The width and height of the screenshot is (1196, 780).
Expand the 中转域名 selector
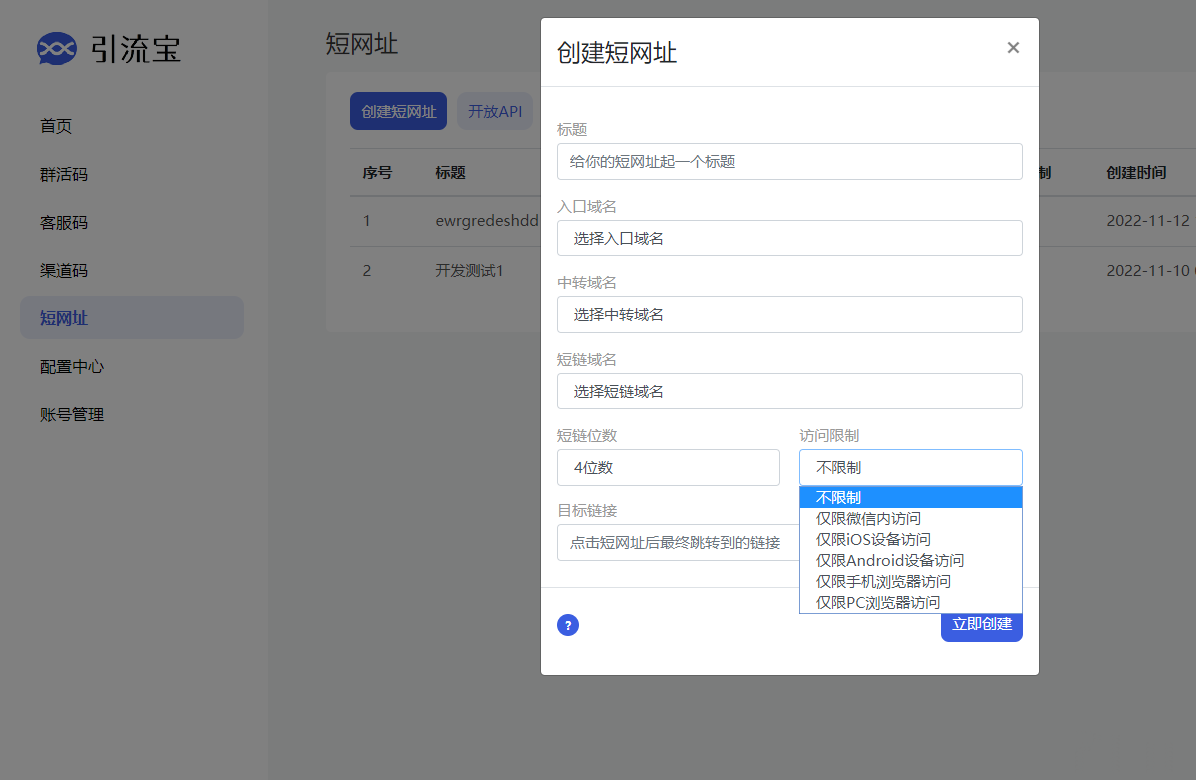[x=789, y=315]
